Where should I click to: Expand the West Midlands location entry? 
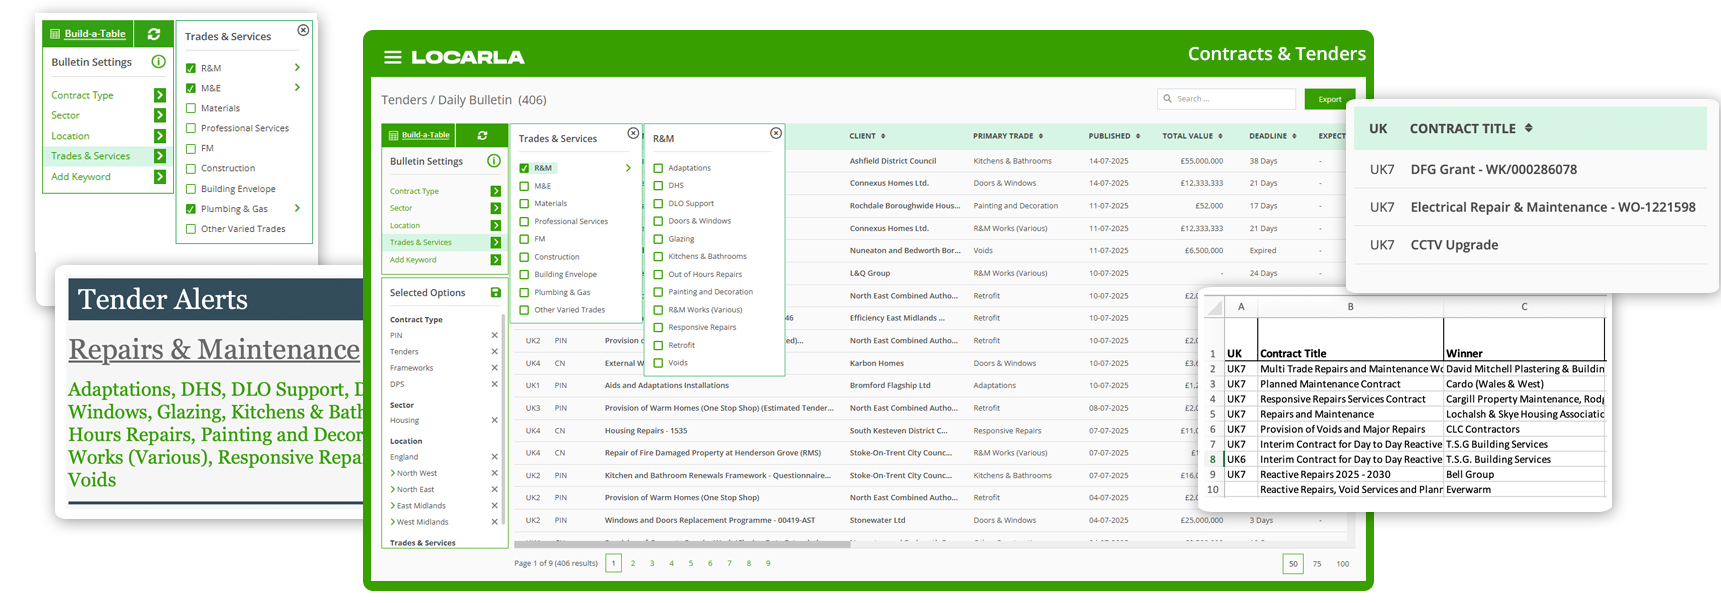click(392, 522)
